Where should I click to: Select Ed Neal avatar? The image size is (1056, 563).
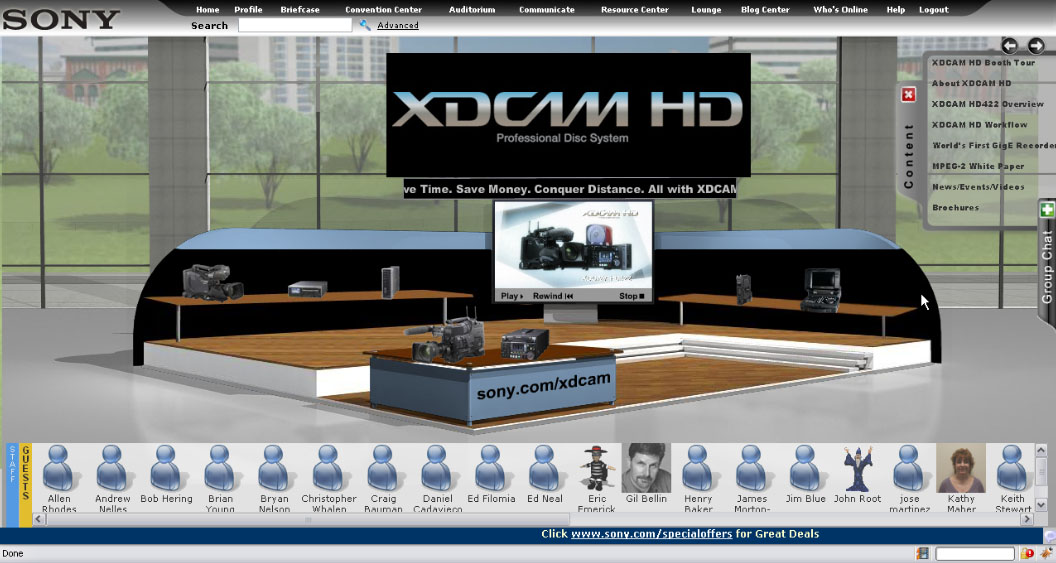544,467
